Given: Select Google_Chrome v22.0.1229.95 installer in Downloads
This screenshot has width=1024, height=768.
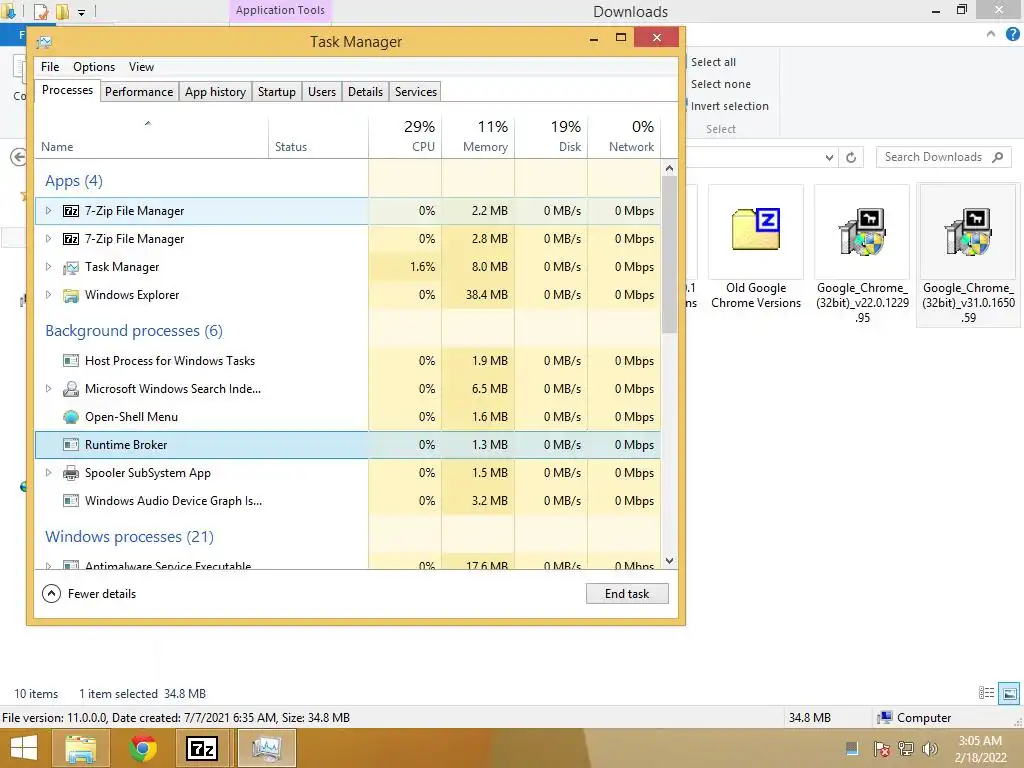Looking at the screenshot, I should pos(862,255).
